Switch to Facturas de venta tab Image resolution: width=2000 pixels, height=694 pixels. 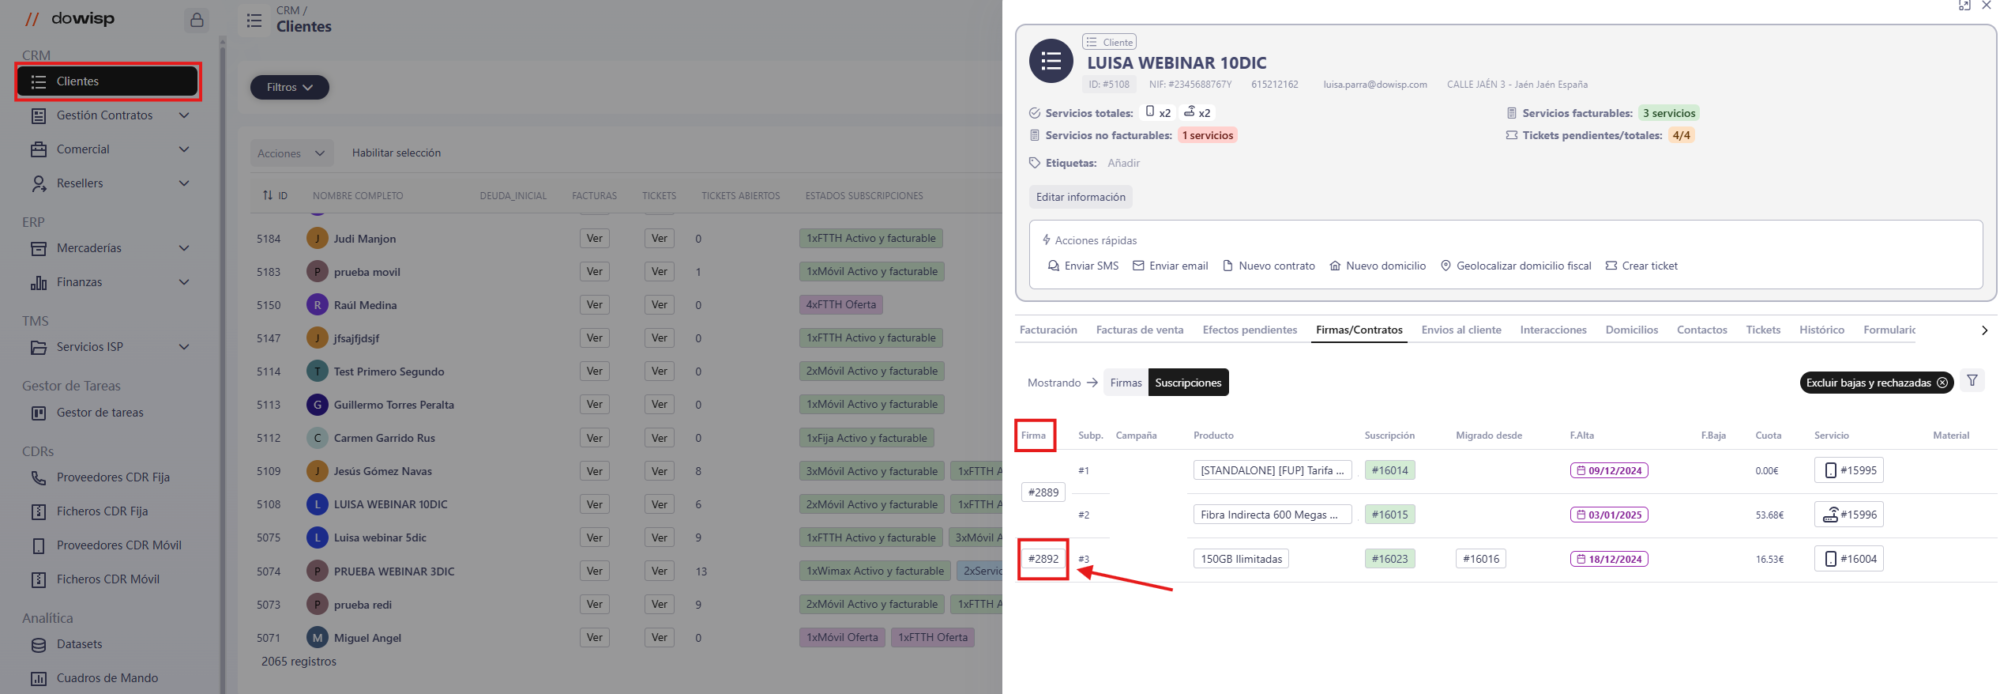pyautogui.click(x=1139, y=330)
